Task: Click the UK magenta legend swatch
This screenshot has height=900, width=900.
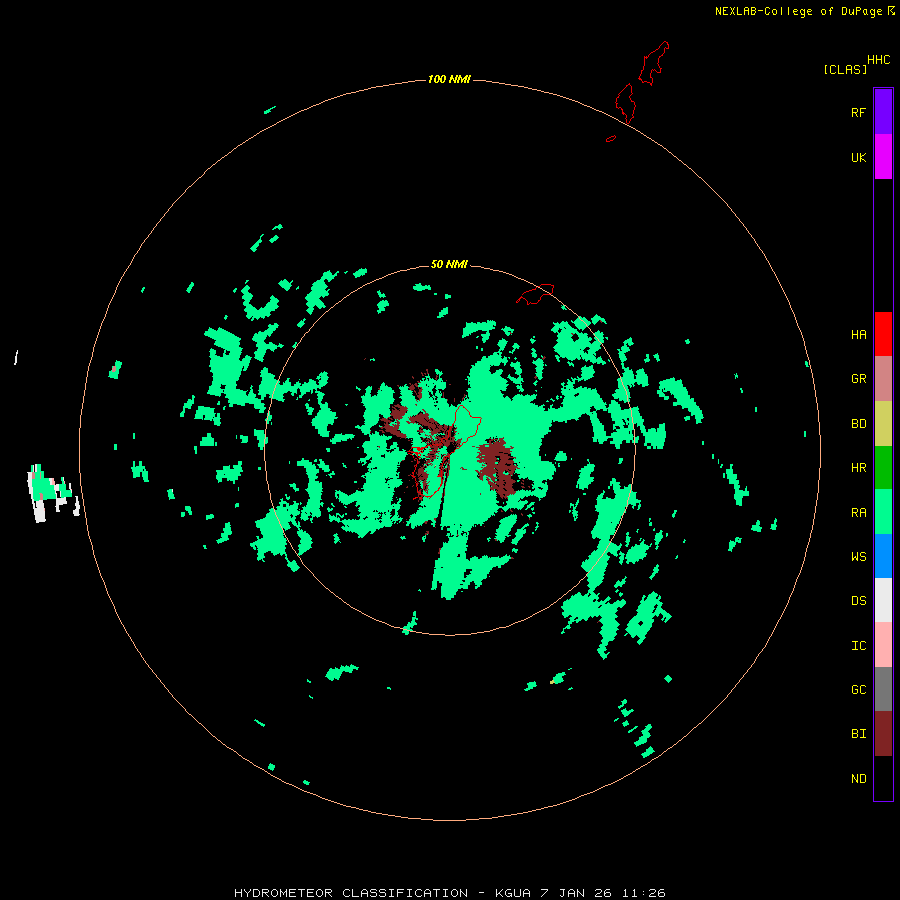Action: click(x=883, y=157)
